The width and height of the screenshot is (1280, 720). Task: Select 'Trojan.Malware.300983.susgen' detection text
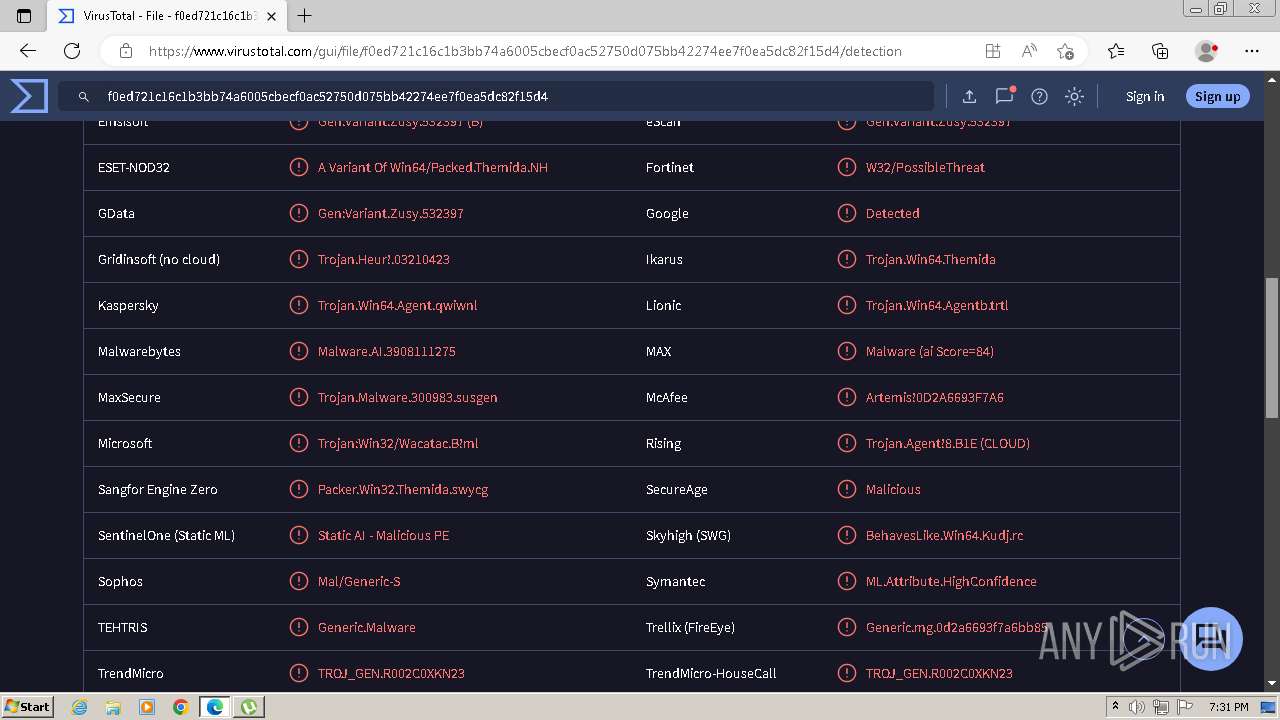(x=408, y=397)
